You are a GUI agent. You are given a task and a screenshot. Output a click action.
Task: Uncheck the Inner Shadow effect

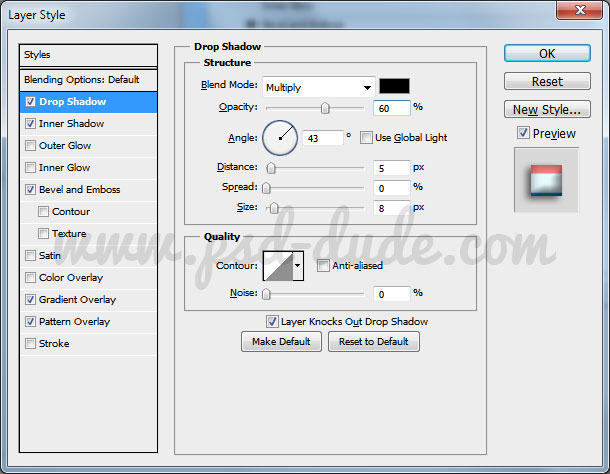(30, 124)
